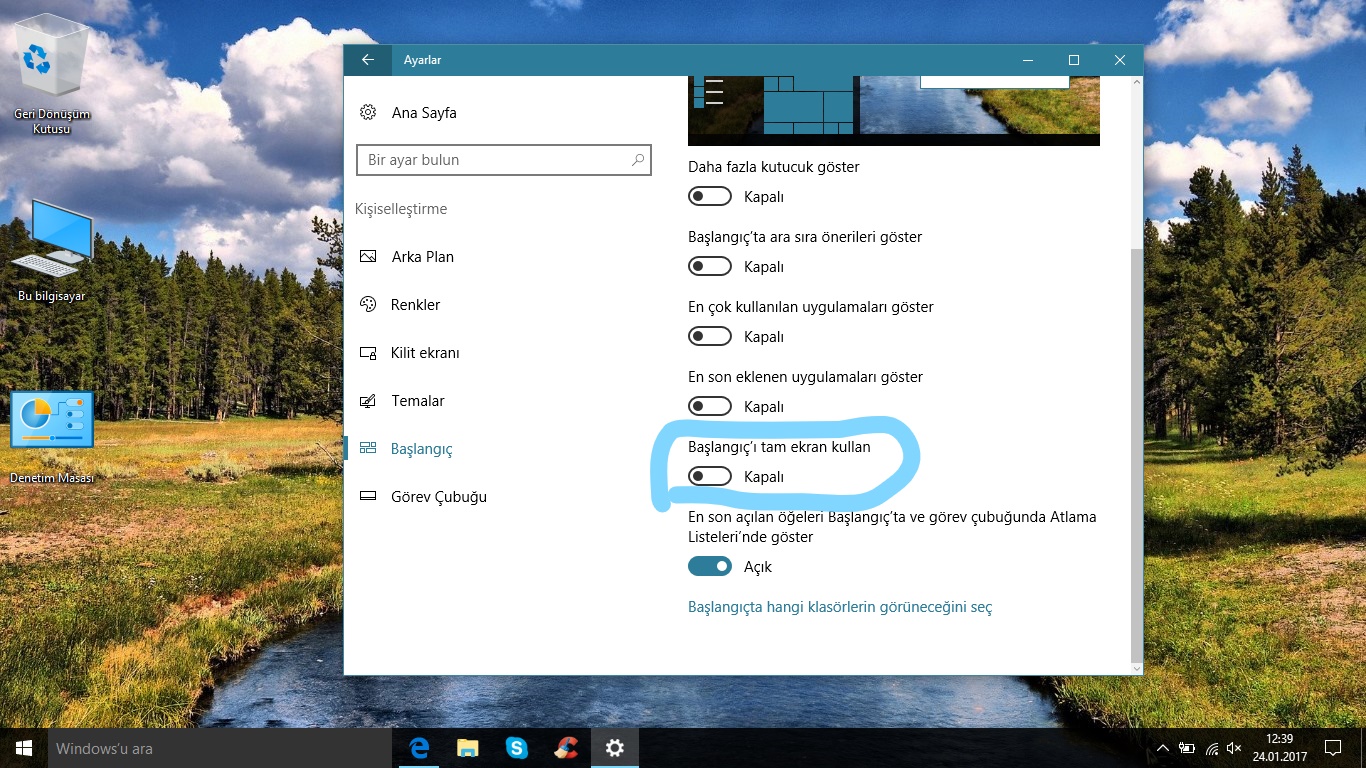
Task: Close the Ayarlar window
Action: pos(1120,60)
